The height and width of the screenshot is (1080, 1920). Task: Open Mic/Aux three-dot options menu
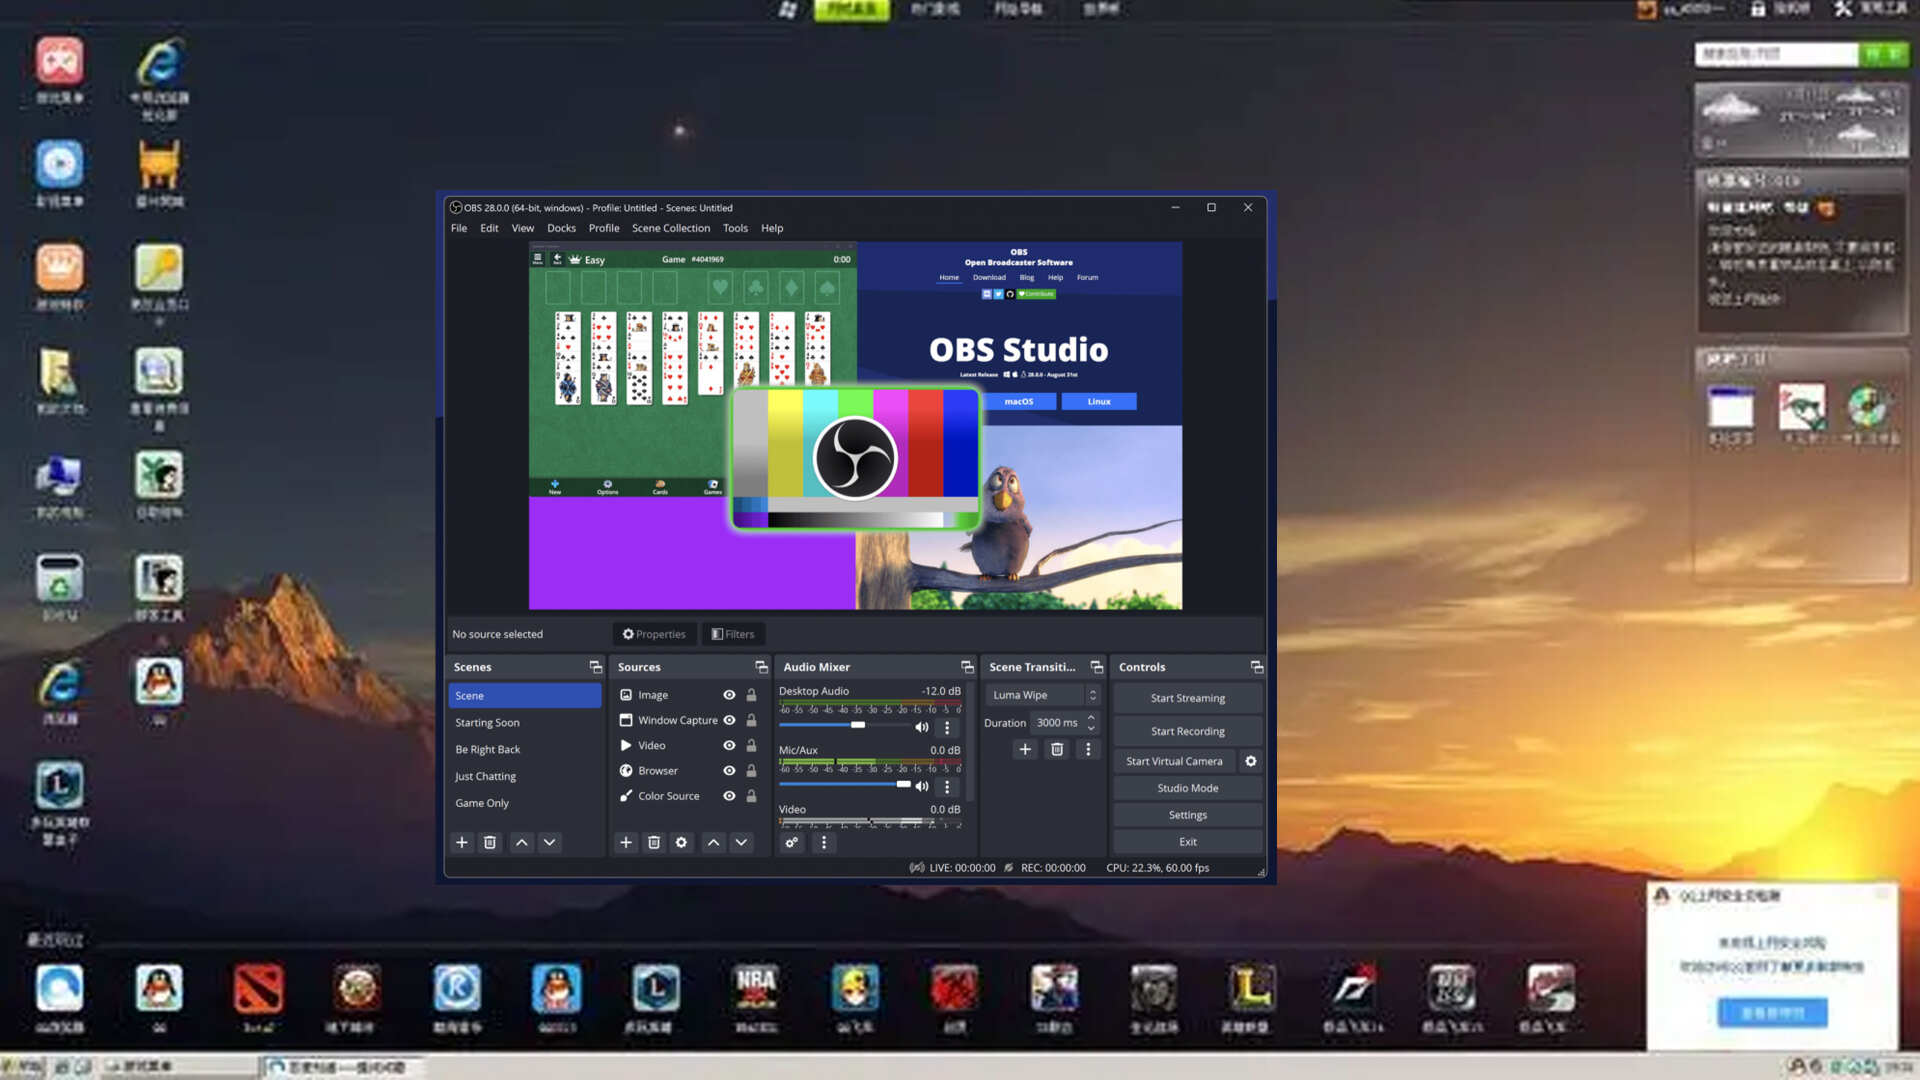(x=947, y=786)
